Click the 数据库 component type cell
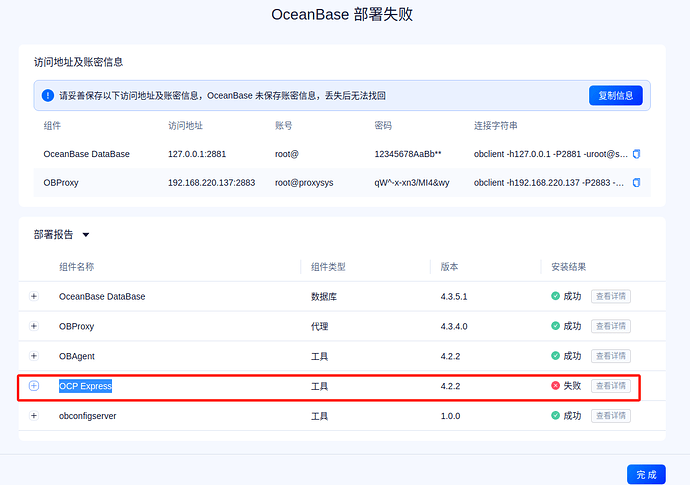 pos(324,297)
